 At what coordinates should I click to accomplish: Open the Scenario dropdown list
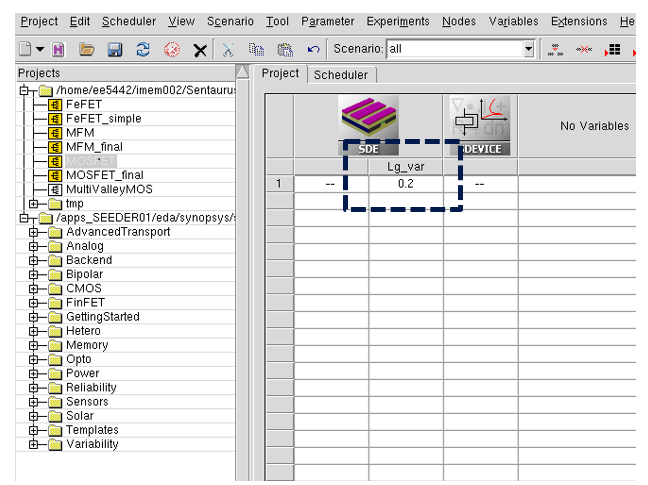pos(529,48)
